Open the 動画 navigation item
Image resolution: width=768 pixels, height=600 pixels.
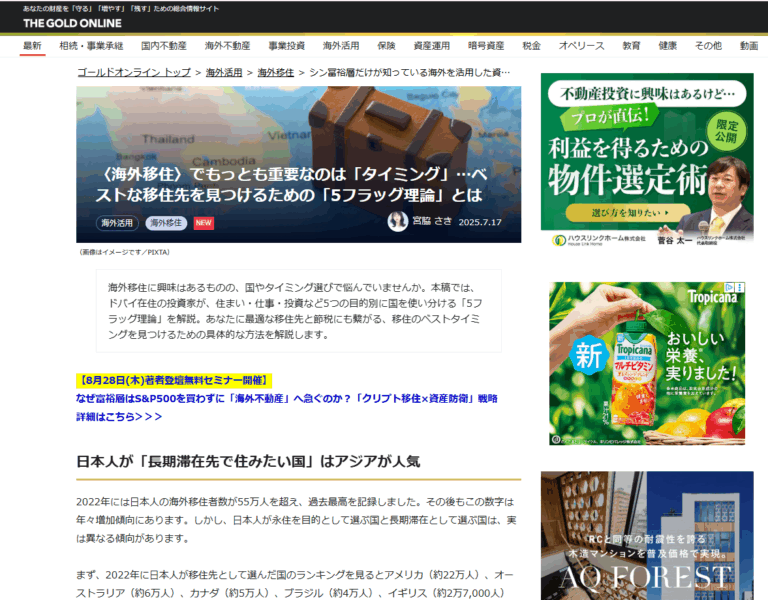pyautogui.click(x=749, y=46)
